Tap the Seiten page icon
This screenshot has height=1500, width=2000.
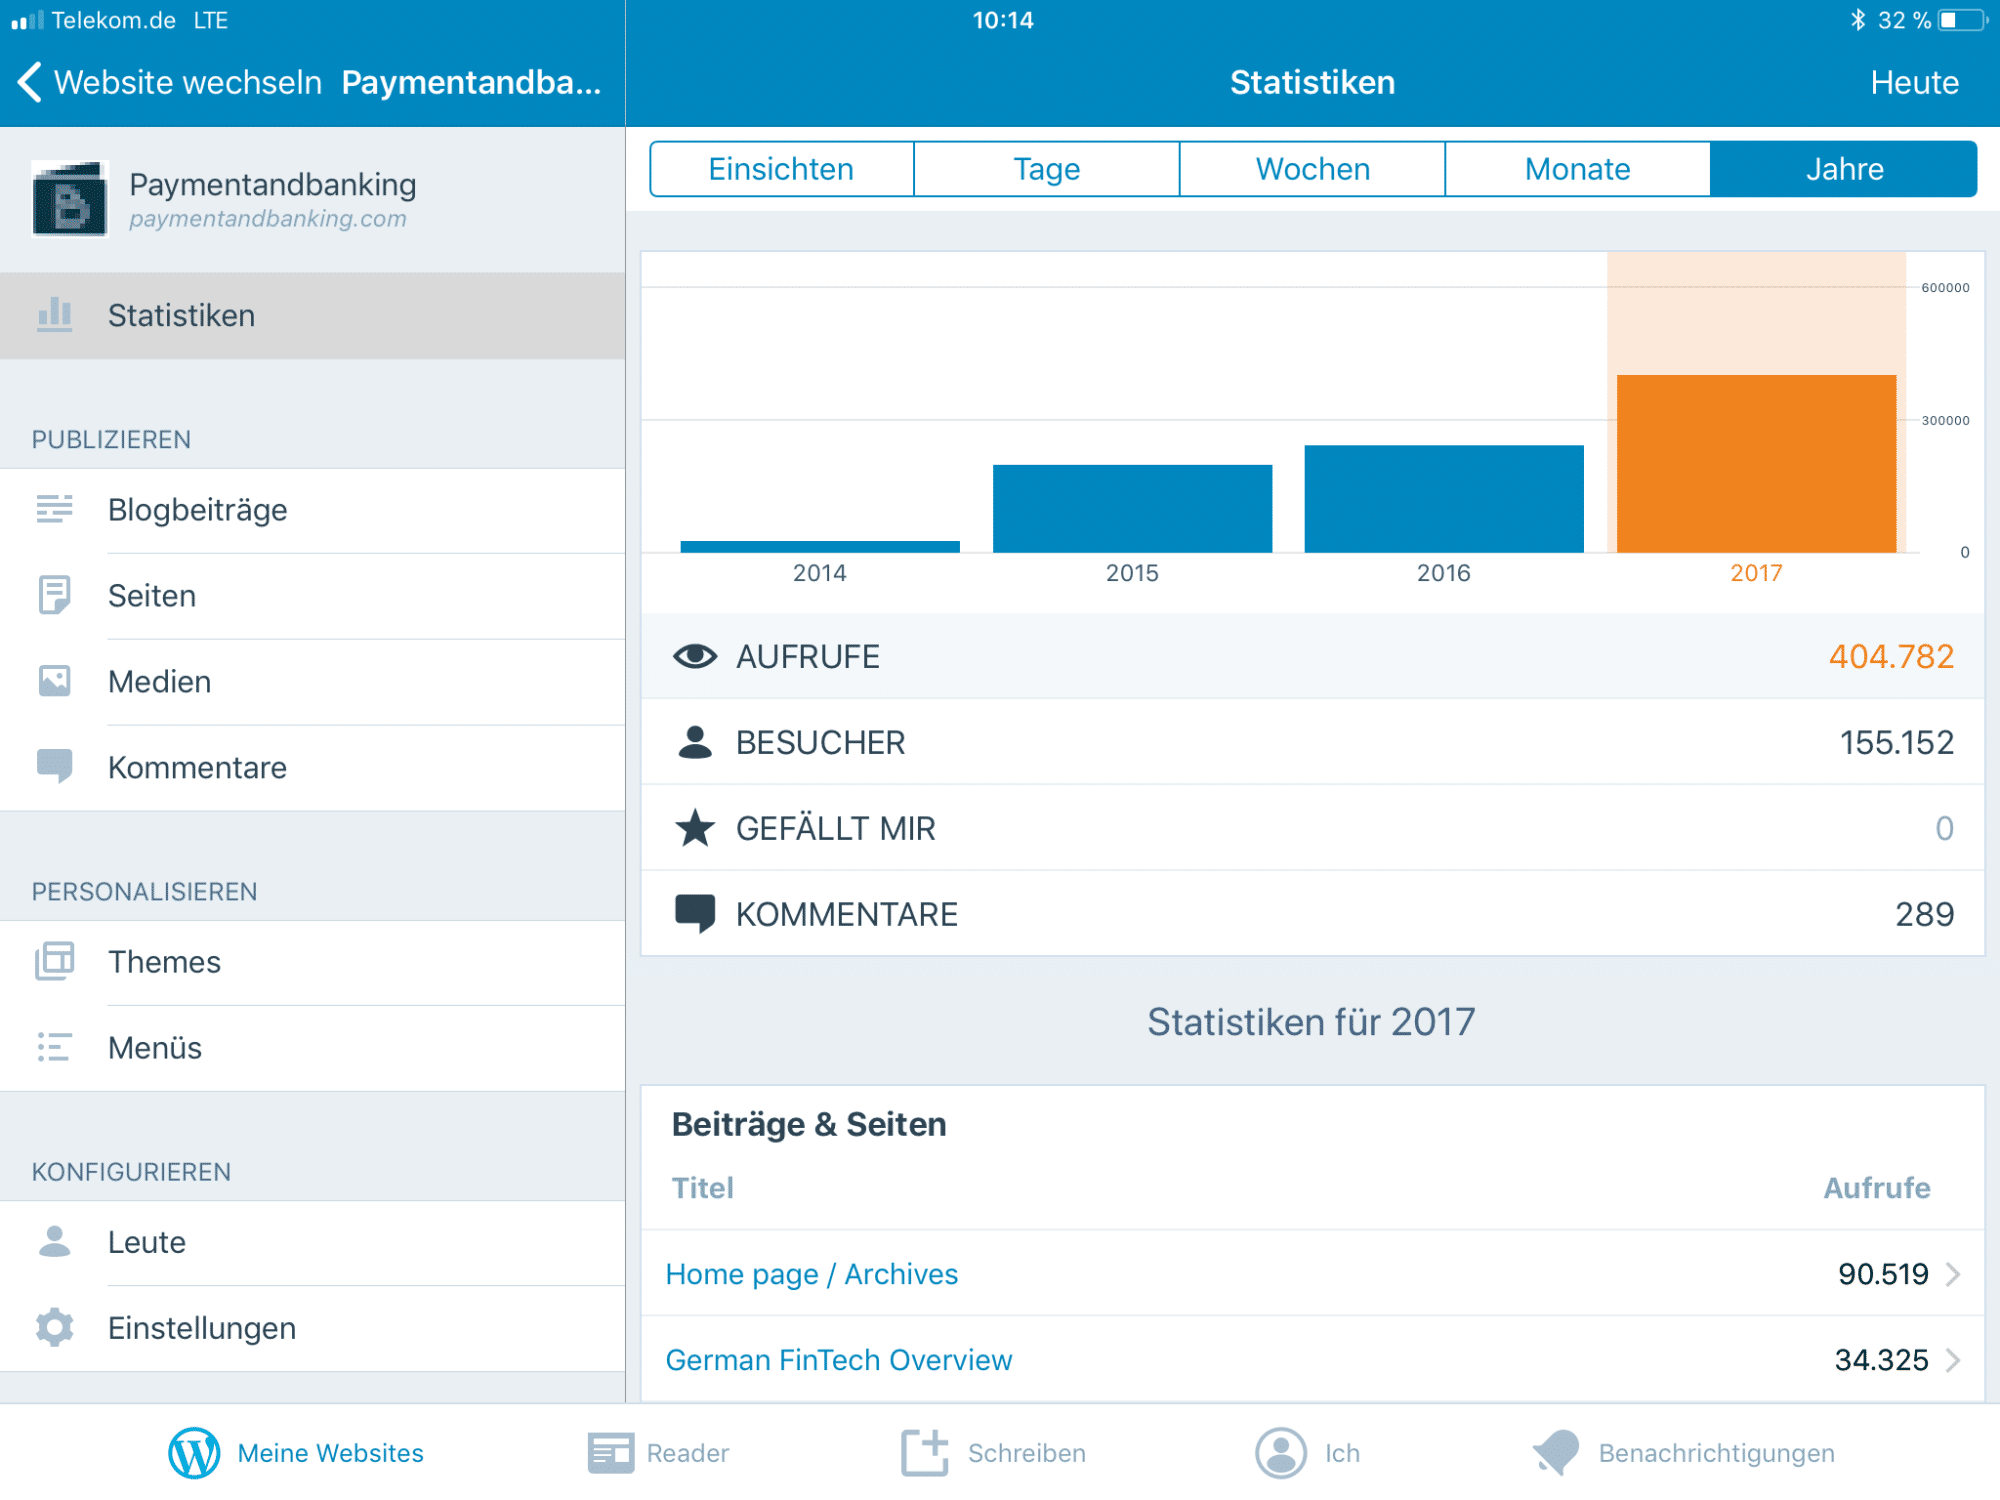(x=55, y=595)
